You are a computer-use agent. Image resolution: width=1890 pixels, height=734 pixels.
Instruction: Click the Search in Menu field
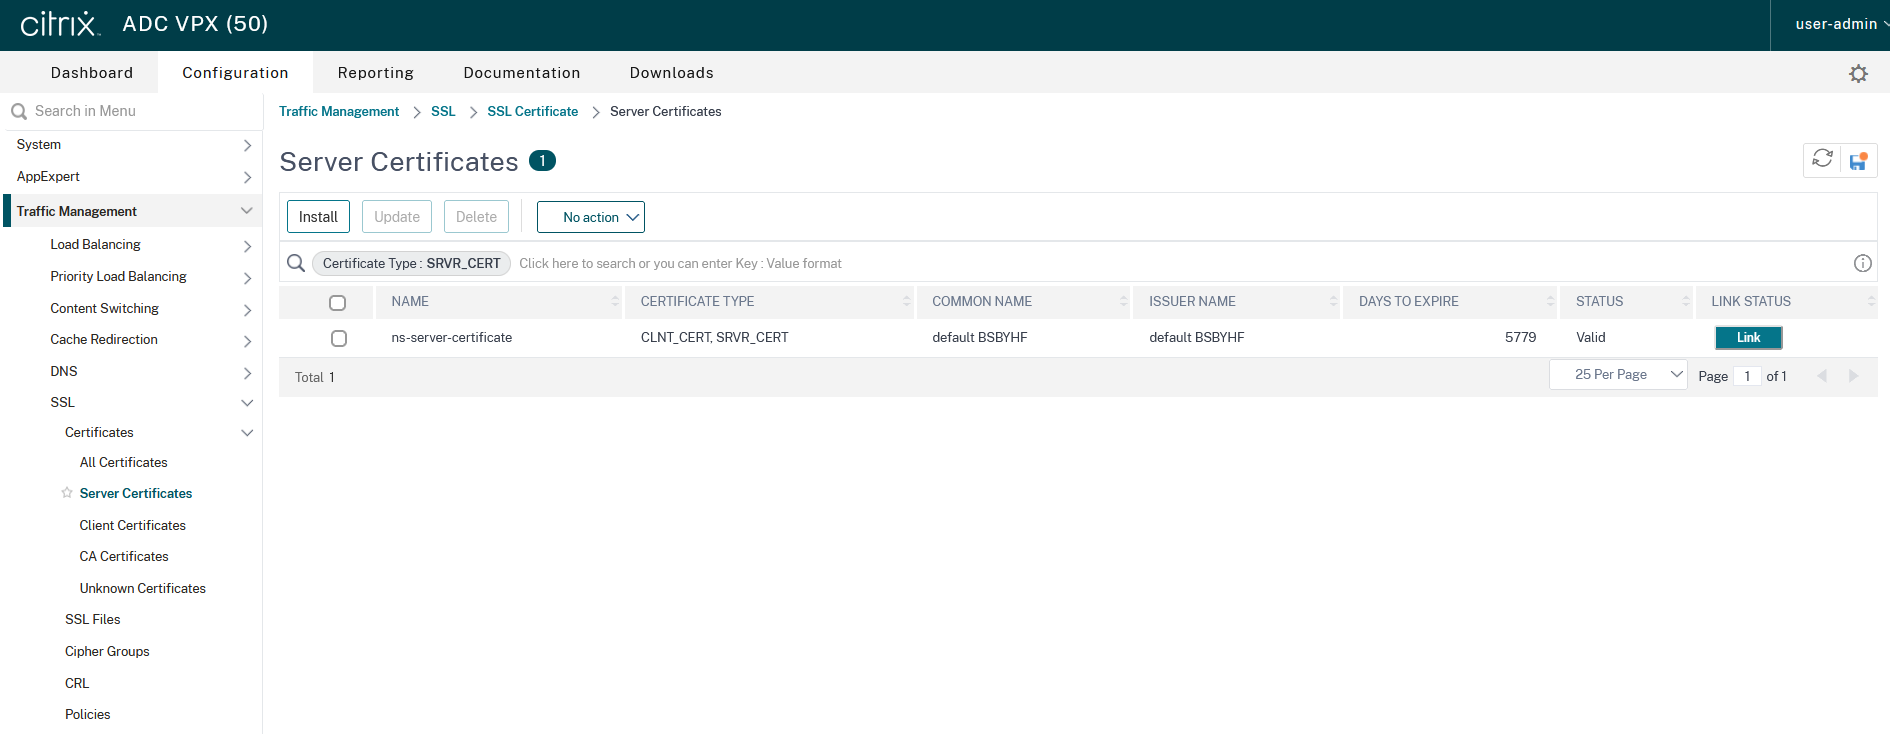(x=130, y=111)
